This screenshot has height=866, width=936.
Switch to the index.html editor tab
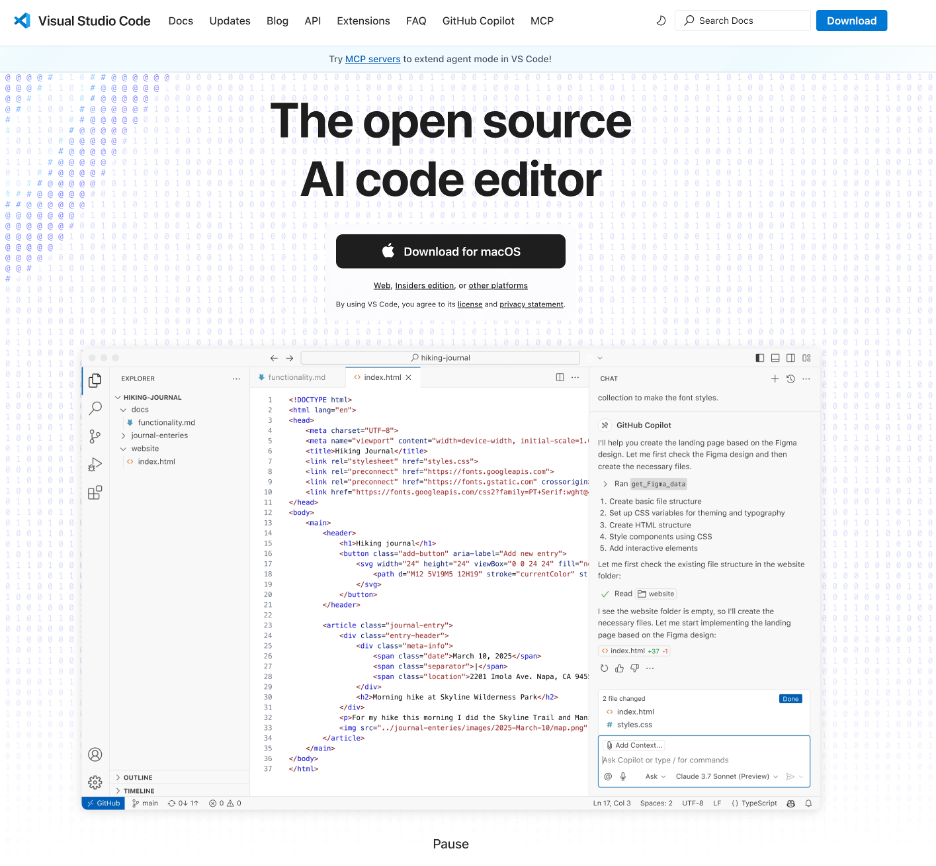click(382, 377)
